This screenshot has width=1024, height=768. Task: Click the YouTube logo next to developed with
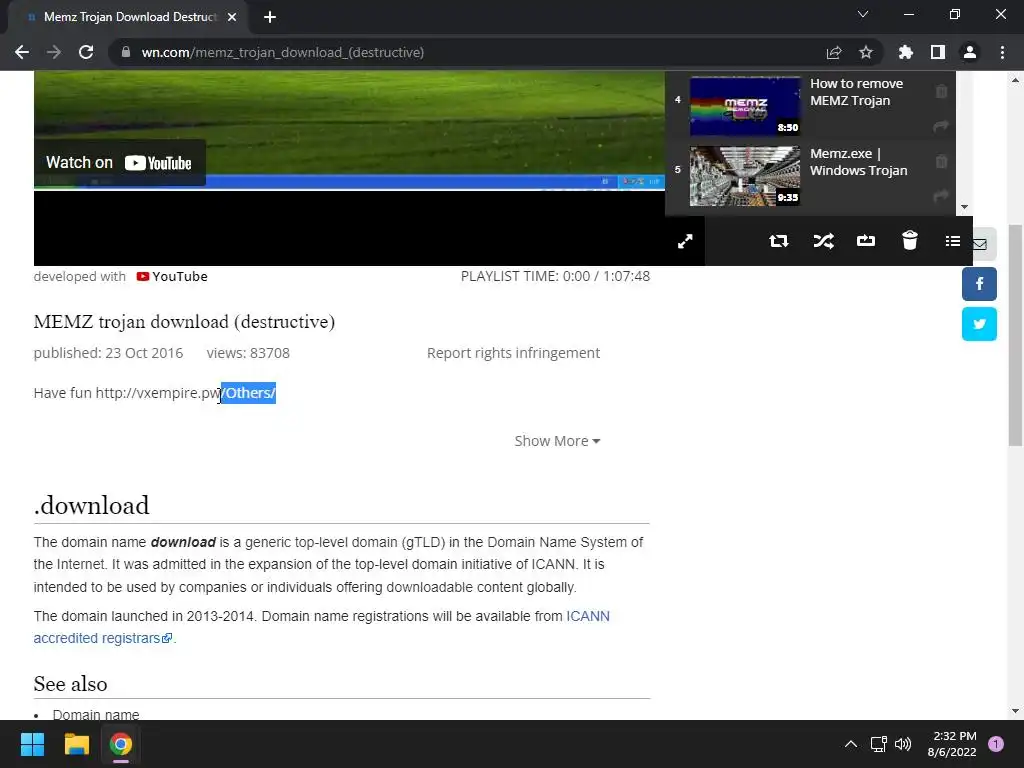pos(172,276)
